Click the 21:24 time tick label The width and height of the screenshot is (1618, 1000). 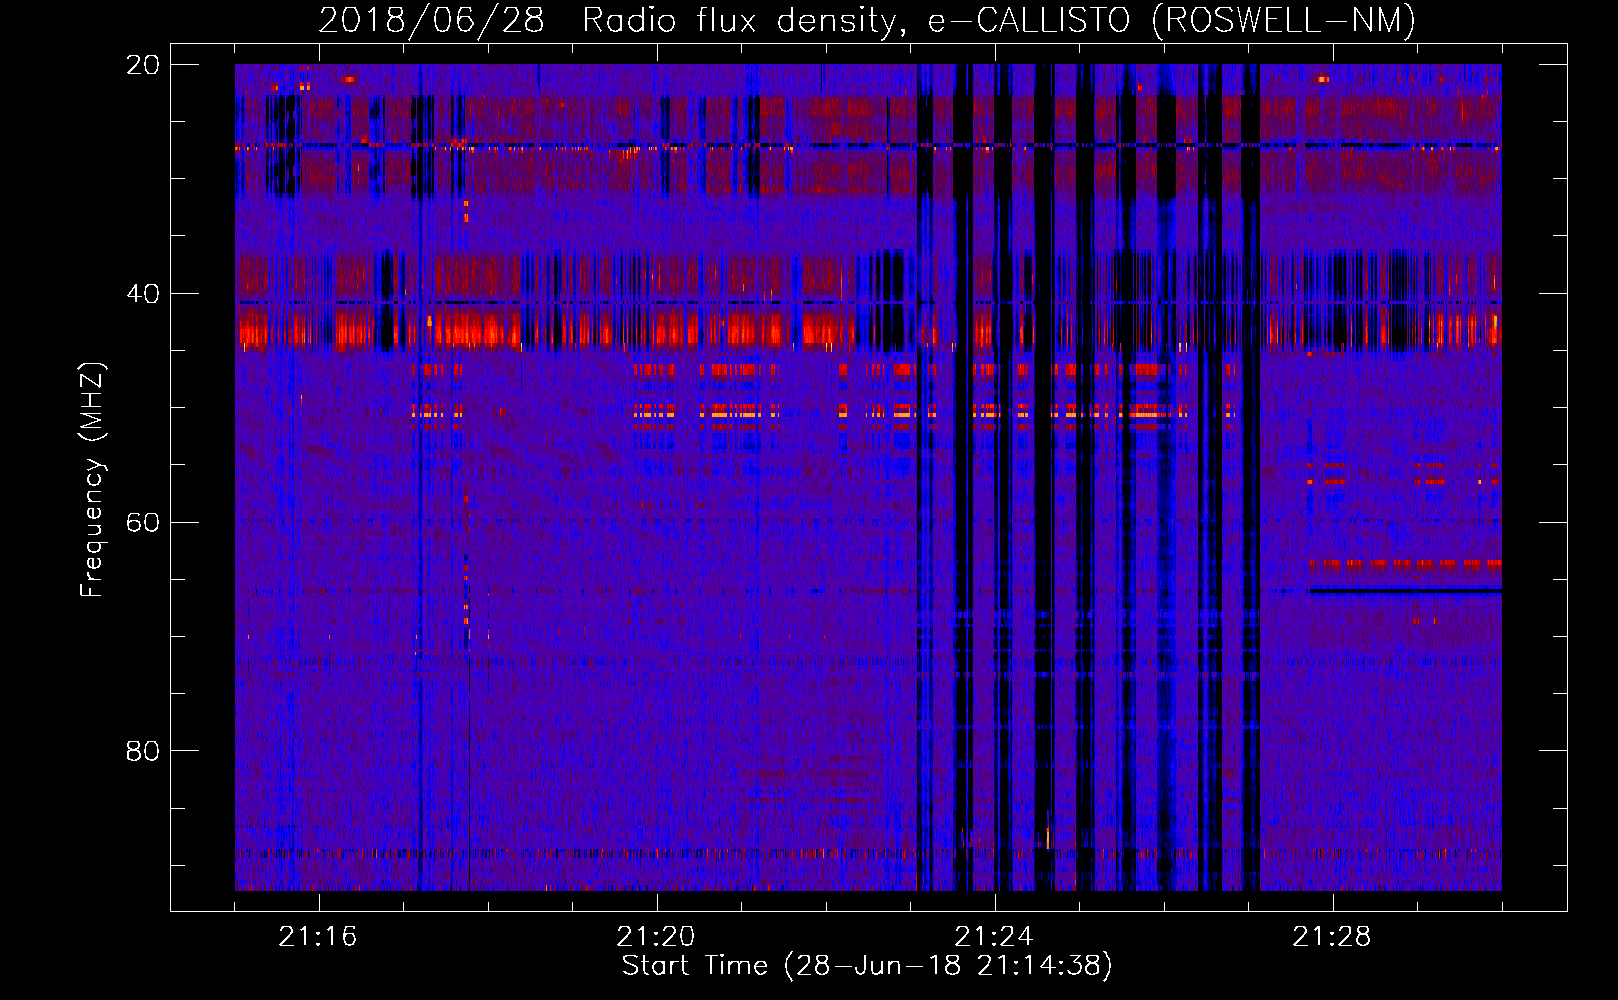coord(994,937)
